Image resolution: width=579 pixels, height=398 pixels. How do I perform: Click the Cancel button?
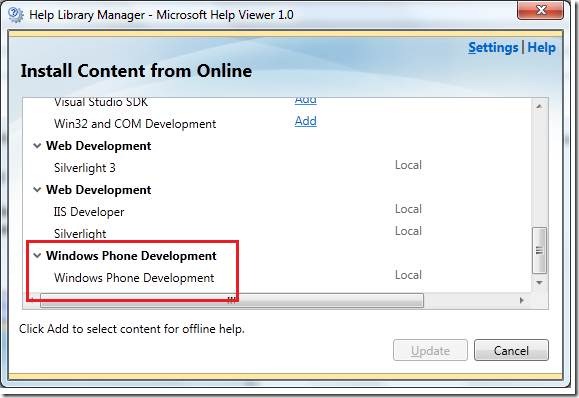click(511, 350)
